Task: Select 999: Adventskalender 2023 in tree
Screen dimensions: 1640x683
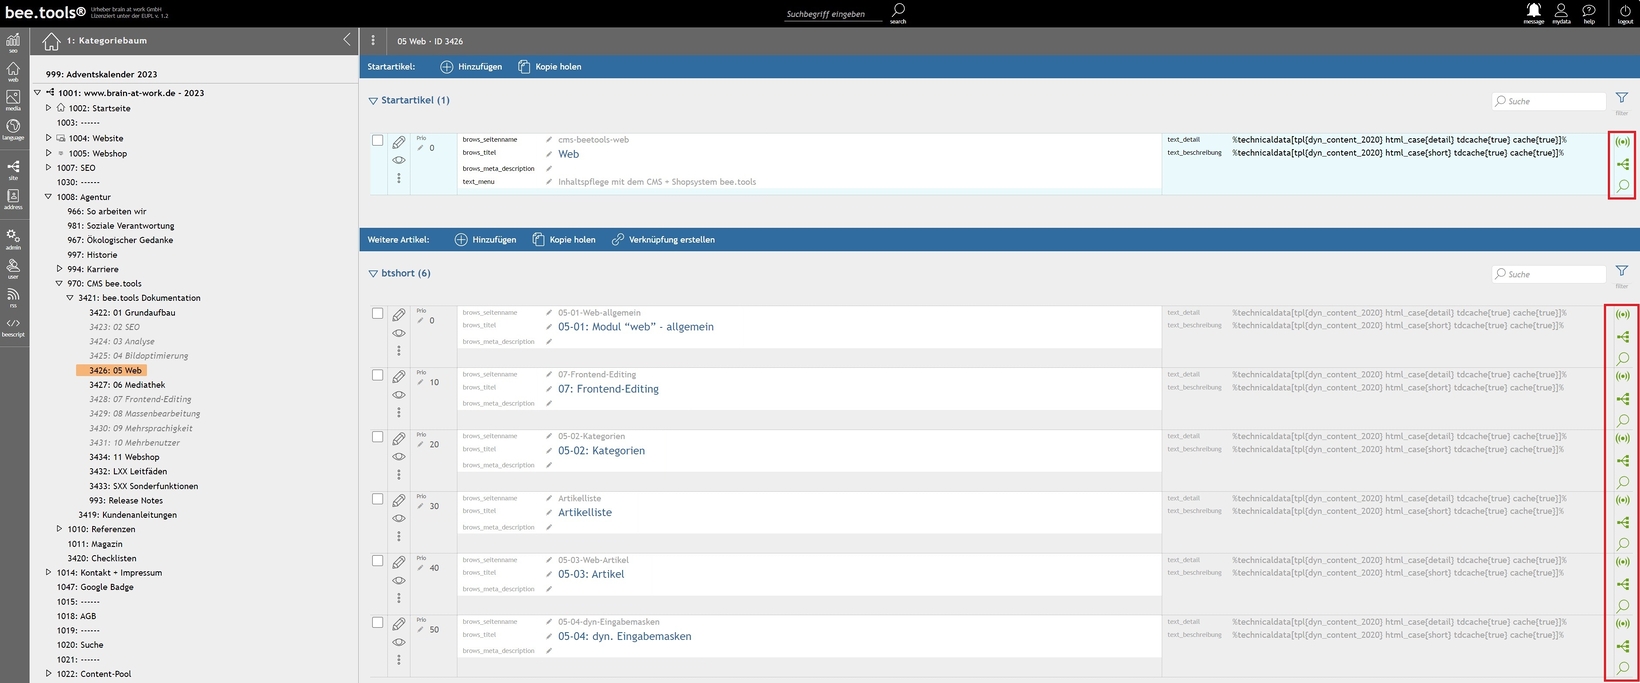Action: (101, 74)
